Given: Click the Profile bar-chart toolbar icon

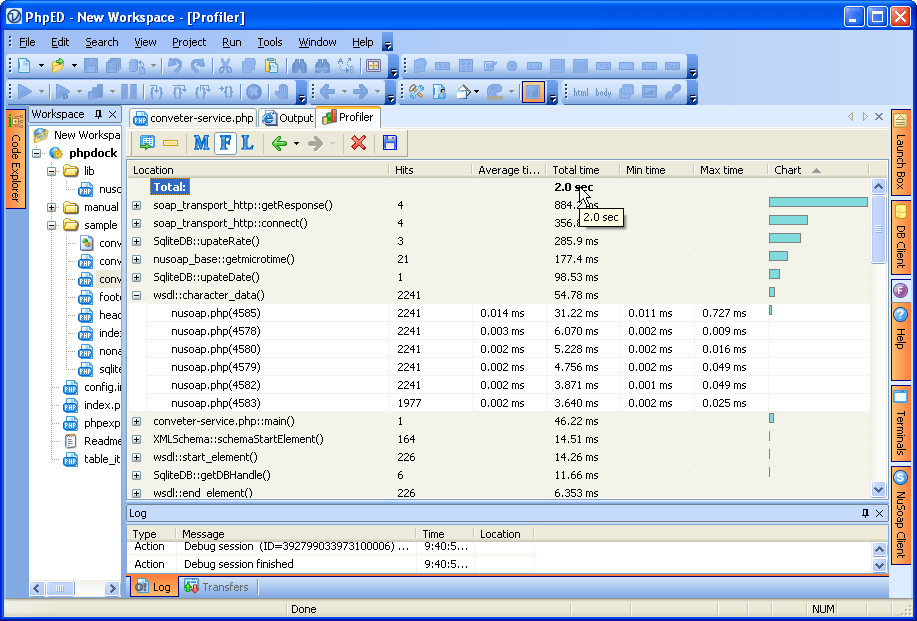Looking at the screenshot, I should [x=95, y=91].
